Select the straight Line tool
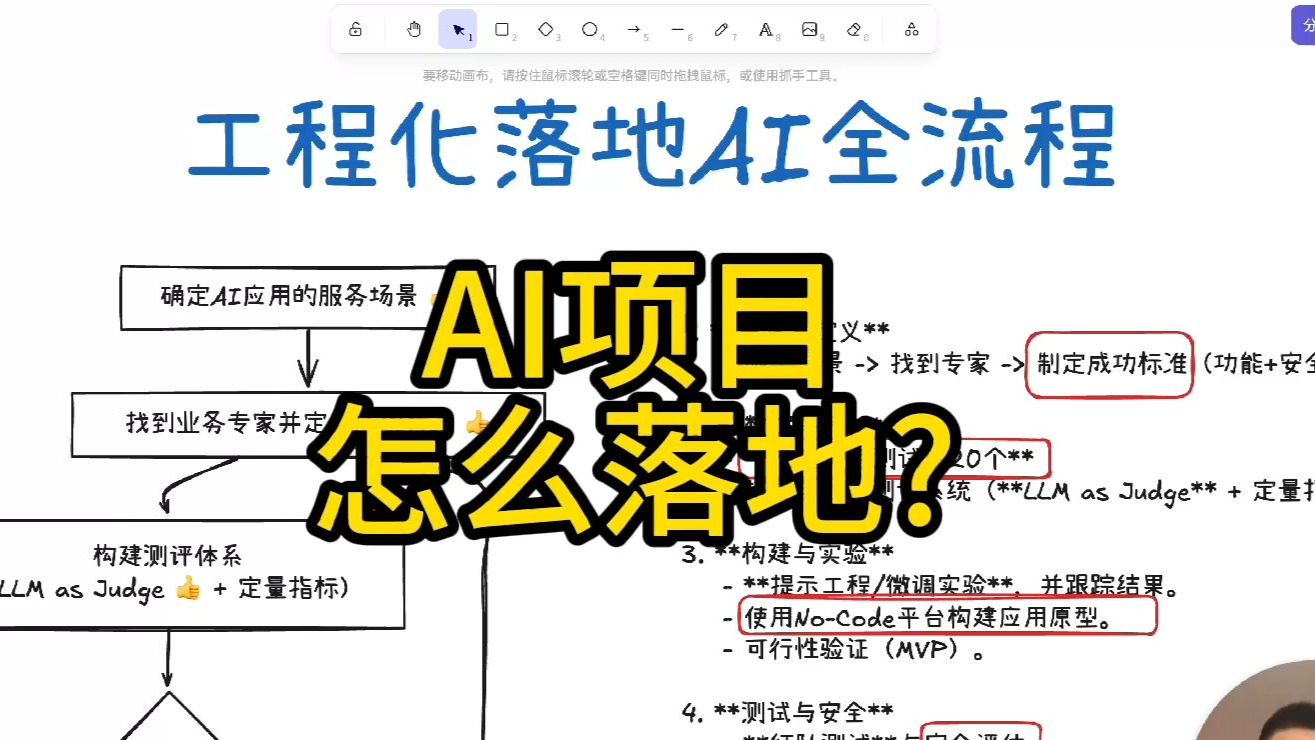 679,30
